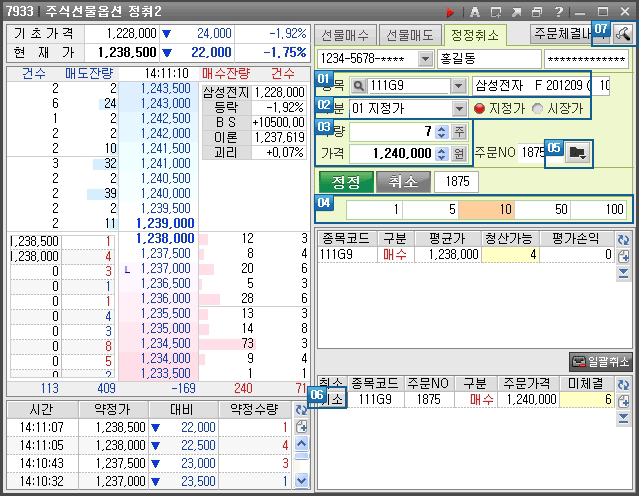This screenshot has width=639, height=496.
Task: Select quick quantity 5 button
Action: [x=430, y=209]
